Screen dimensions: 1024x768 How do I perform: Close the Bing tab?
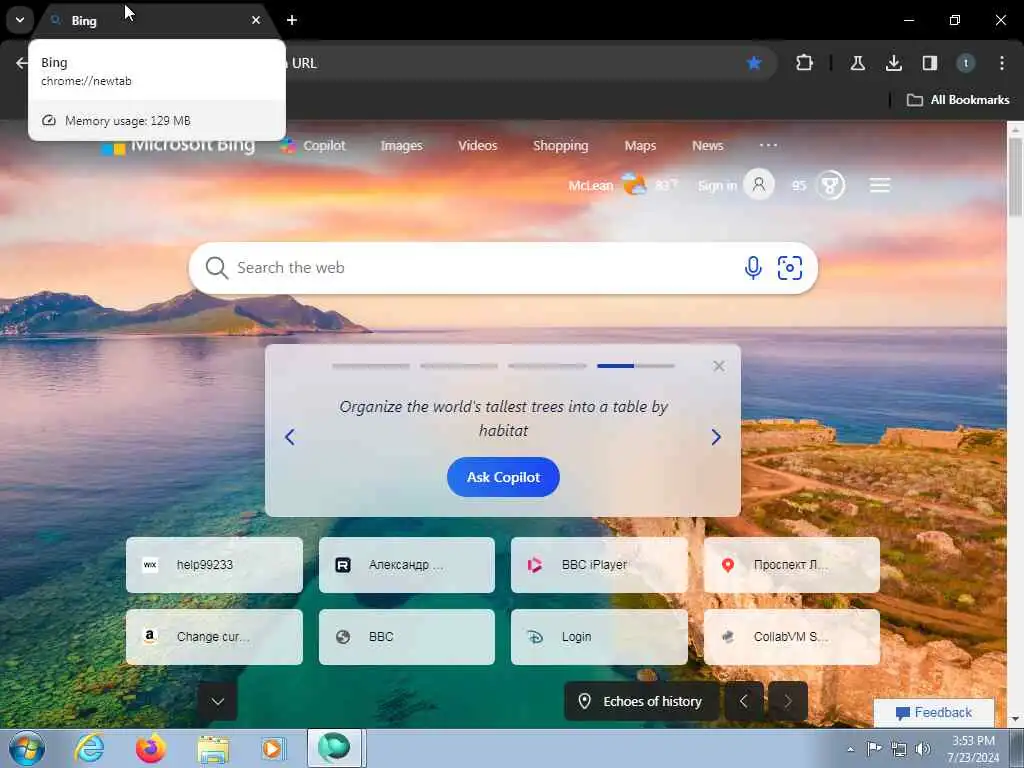(x=256, y=20)
